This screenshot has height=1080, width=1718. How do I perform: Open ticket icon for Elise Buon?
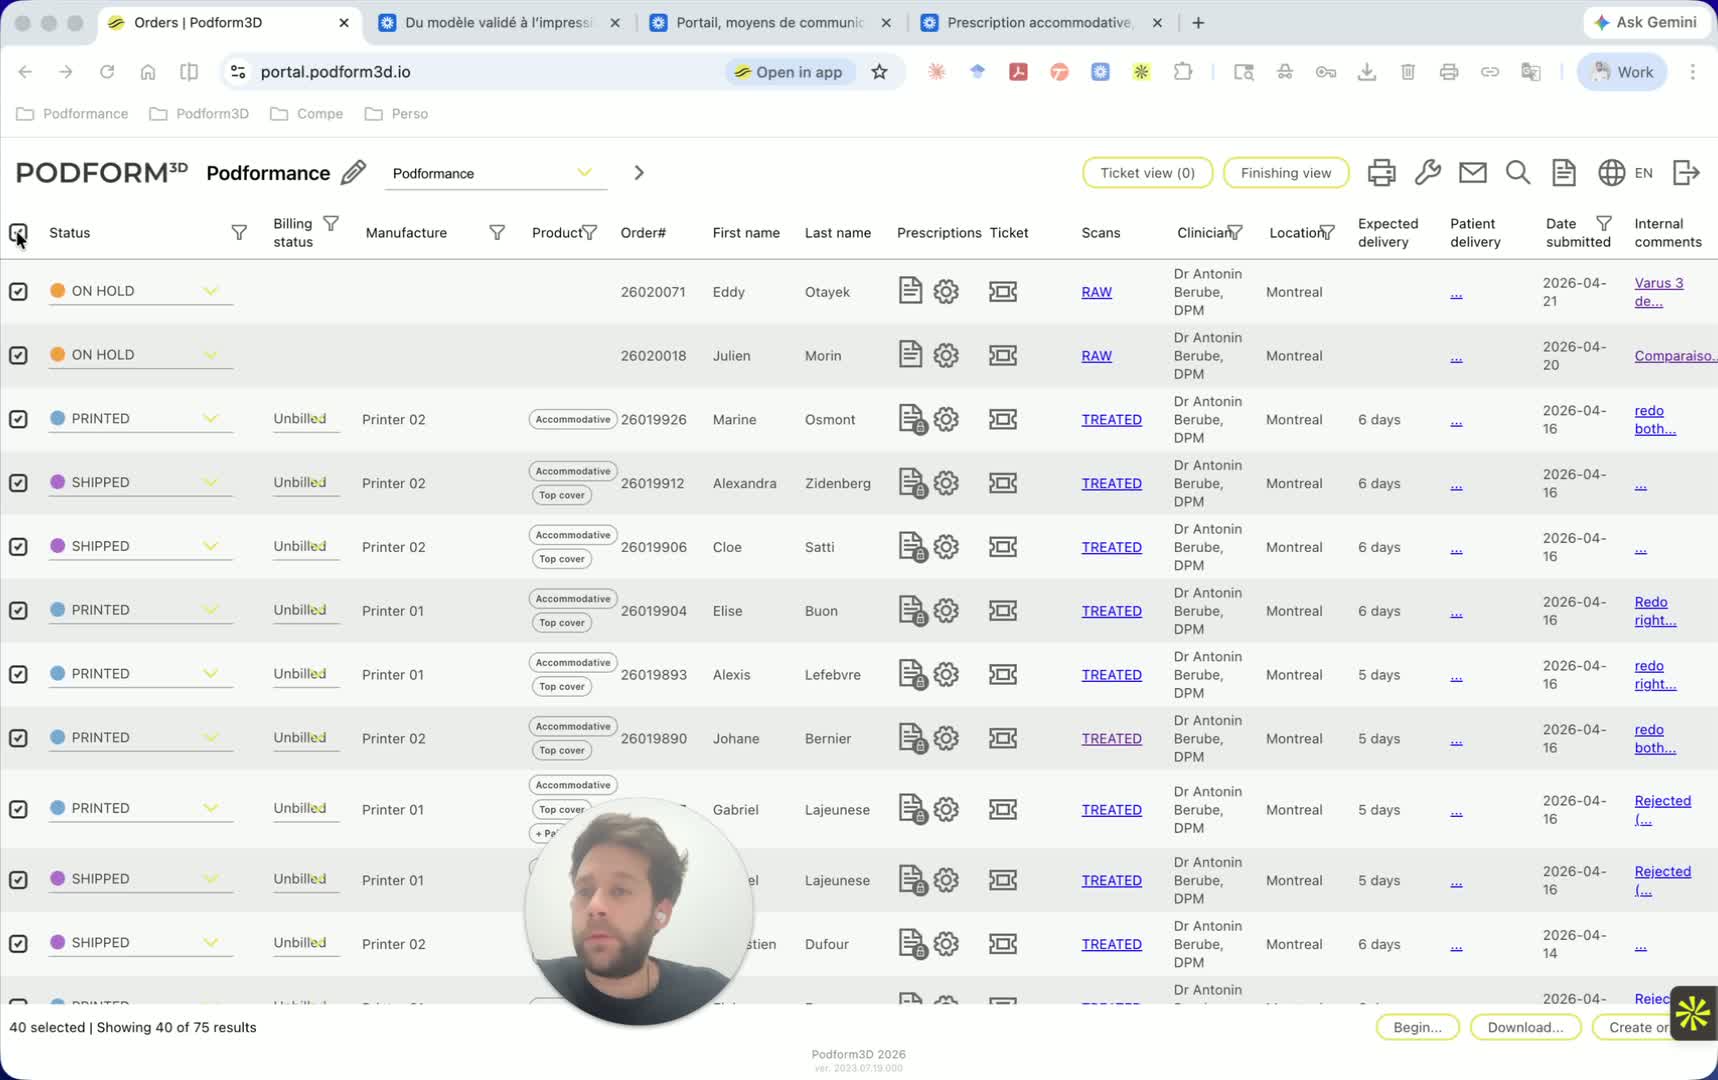click(x=1003, y=611)
